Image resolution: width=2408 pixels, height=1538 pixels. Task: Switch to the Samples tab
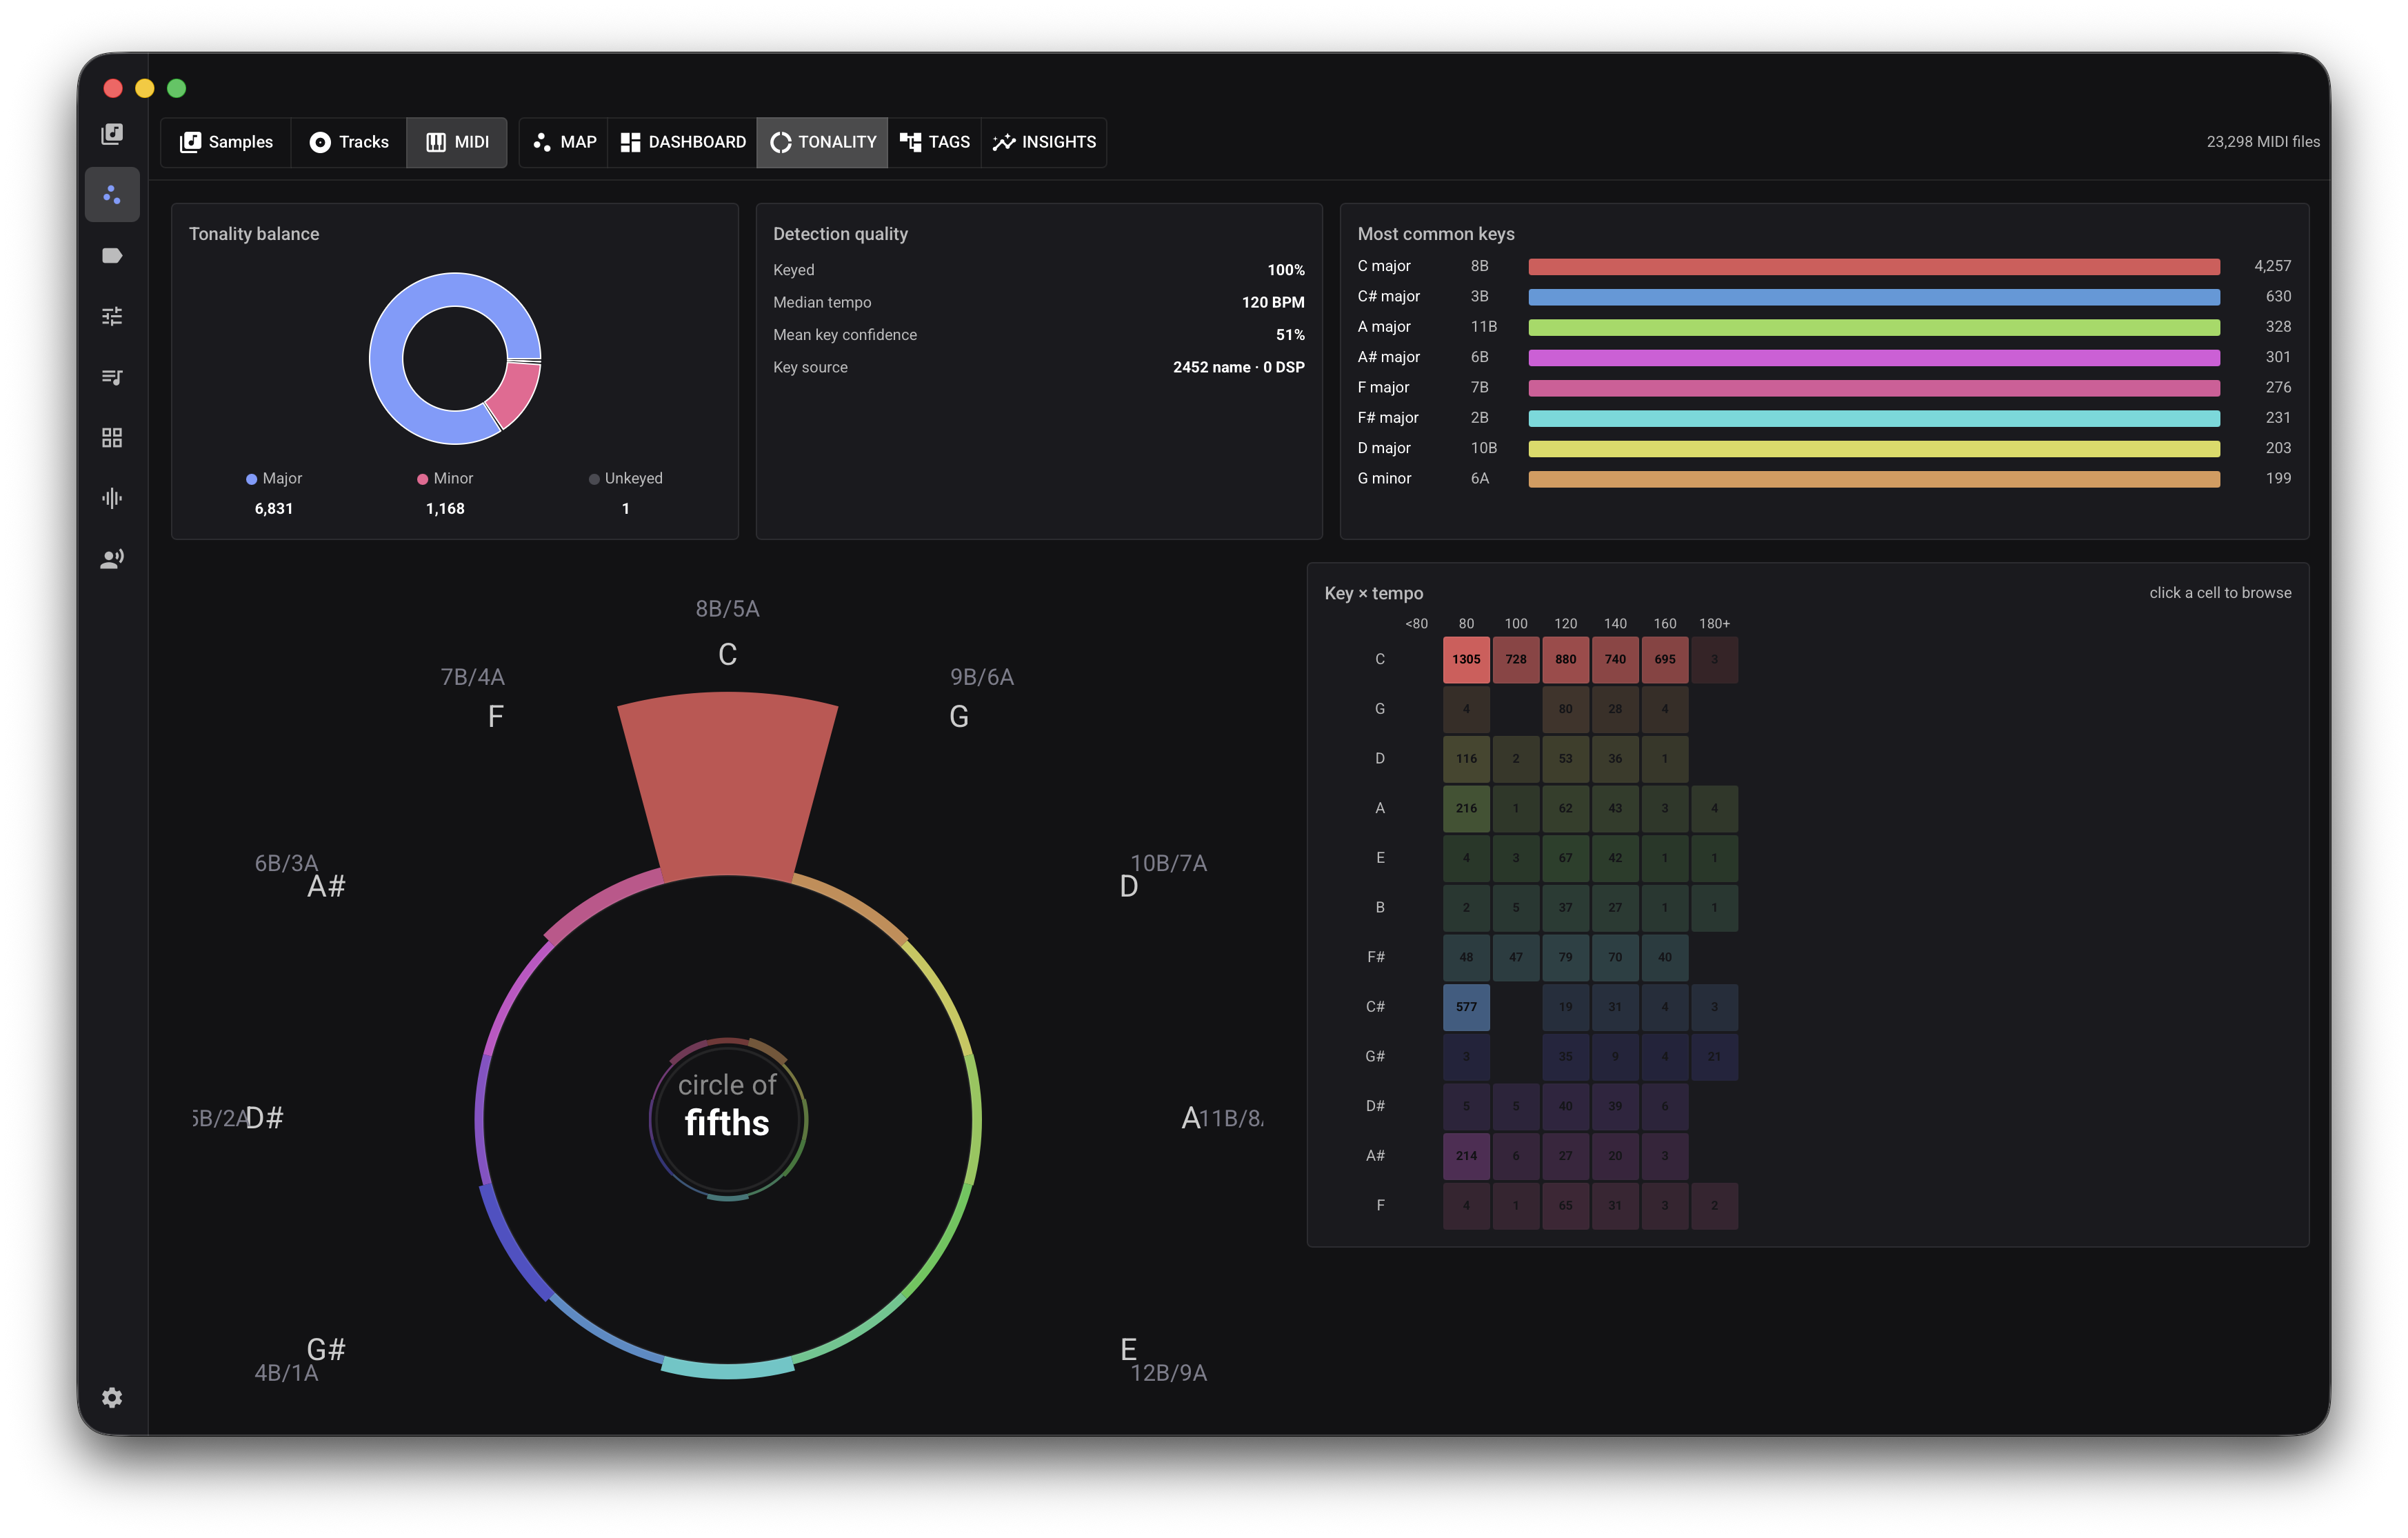coord(226,142)
